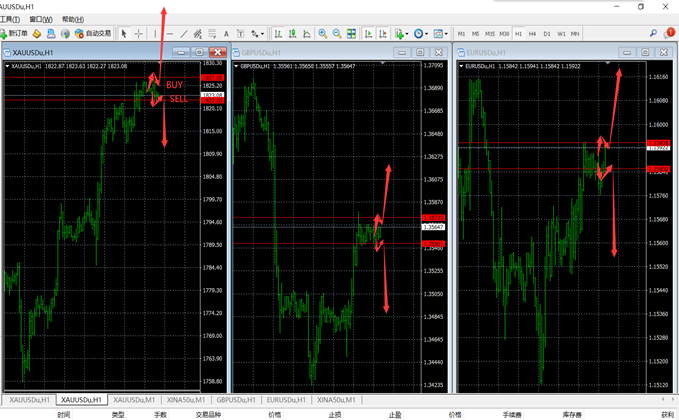Image resolution: width=679 pixels, height=420 pixels.
Task: Toggle the AutoTrading (自动交易) button
Action: 93,33
